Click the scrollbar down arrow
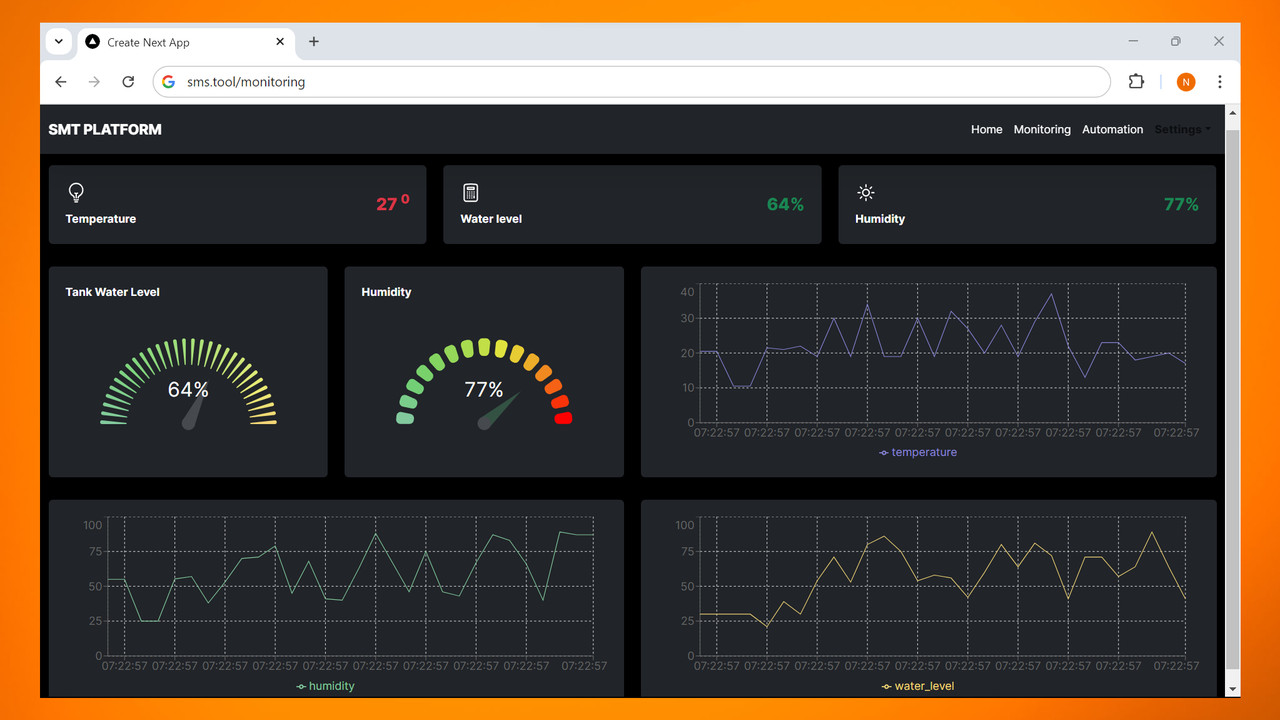This screenshot has height=720, width=1280. pyautogui.click(x=1233, y=689)
